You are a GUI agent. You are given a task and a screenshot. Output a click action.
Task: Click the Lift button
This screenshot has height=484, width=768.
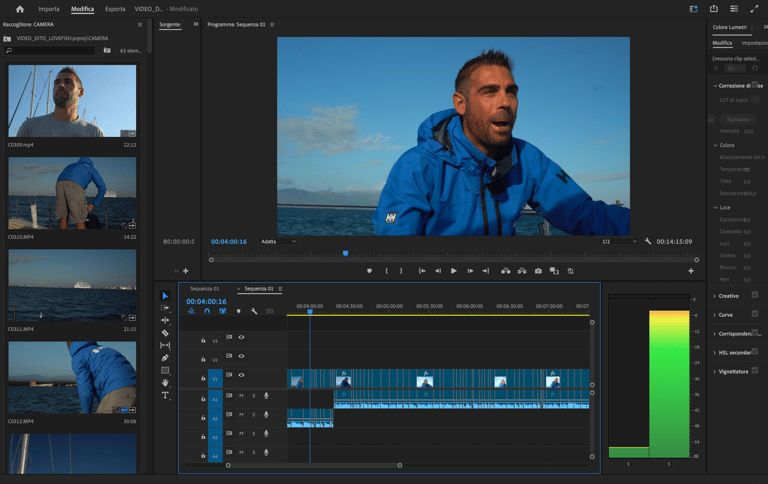[505, 271]
